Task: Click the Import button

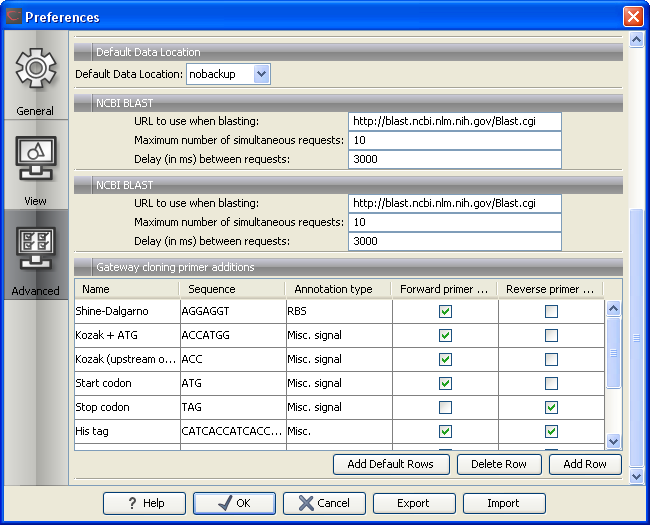Action: (x=504, y=503)
